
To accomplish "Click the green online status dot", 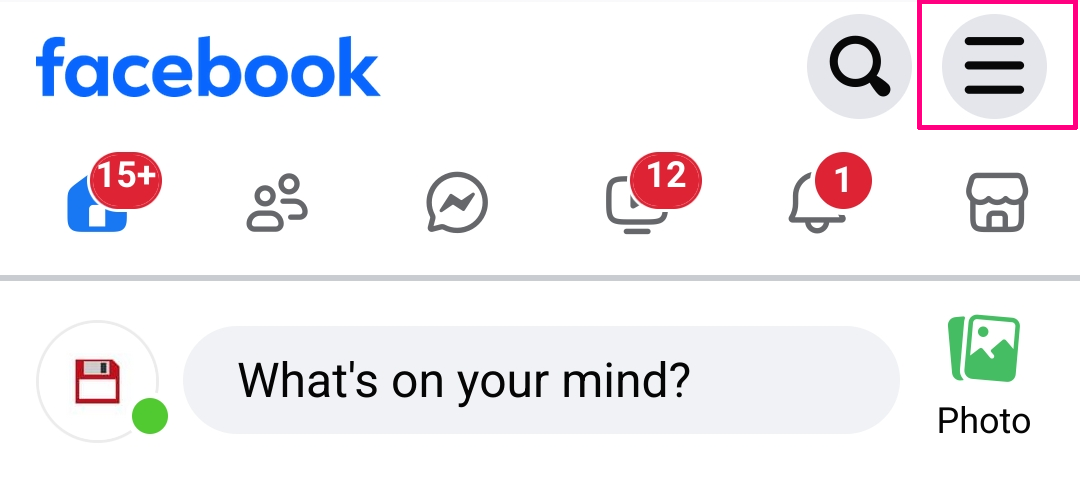I will pos(150,415).
